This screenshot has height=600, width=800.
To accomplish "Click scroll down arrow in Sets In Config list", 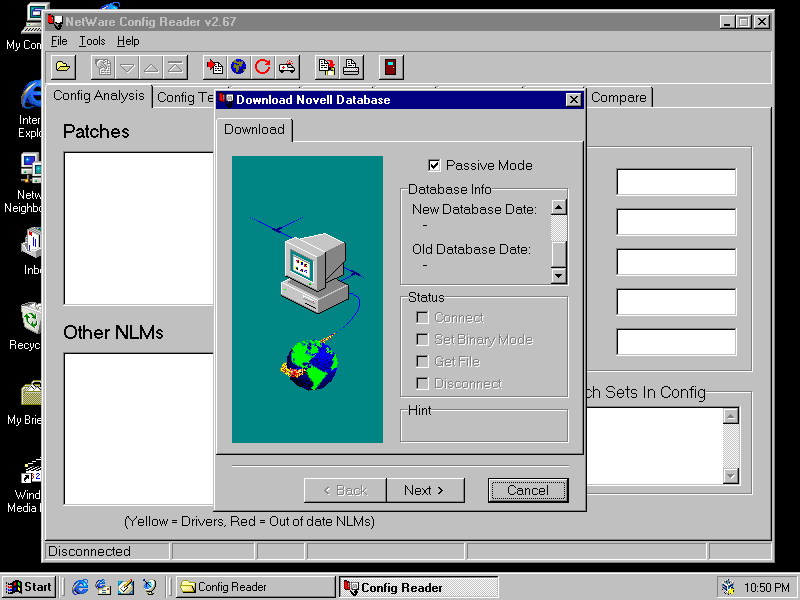I will point(731,476).
